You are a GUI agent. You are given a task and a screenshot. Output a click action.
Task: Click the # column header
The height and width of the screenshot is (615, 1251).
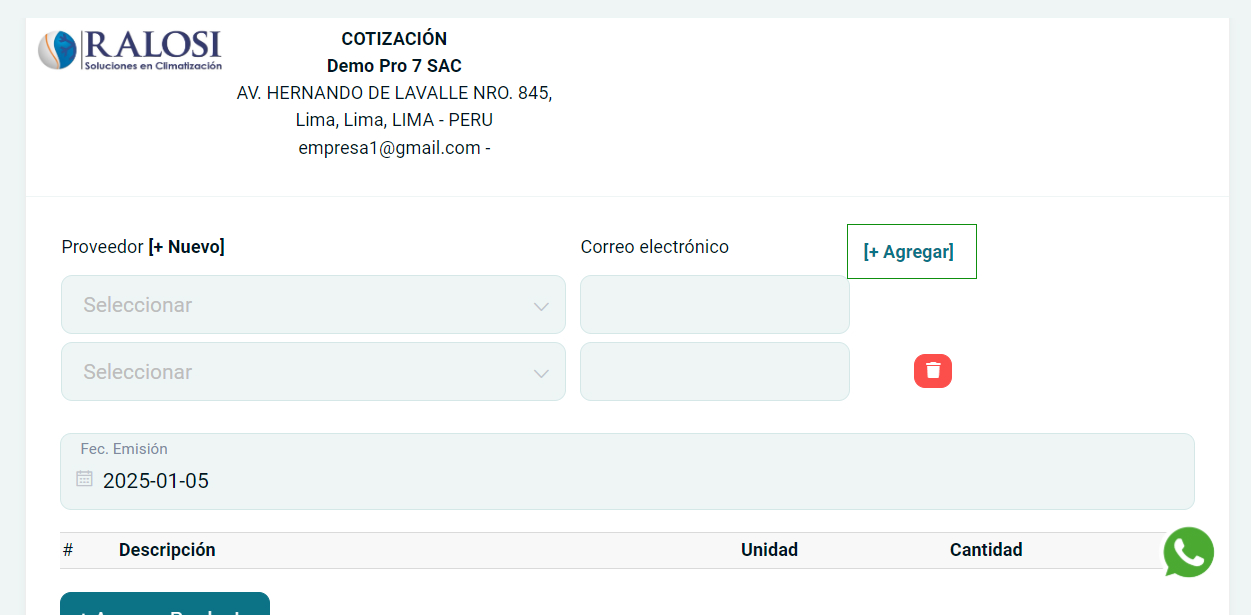point(68,550)
